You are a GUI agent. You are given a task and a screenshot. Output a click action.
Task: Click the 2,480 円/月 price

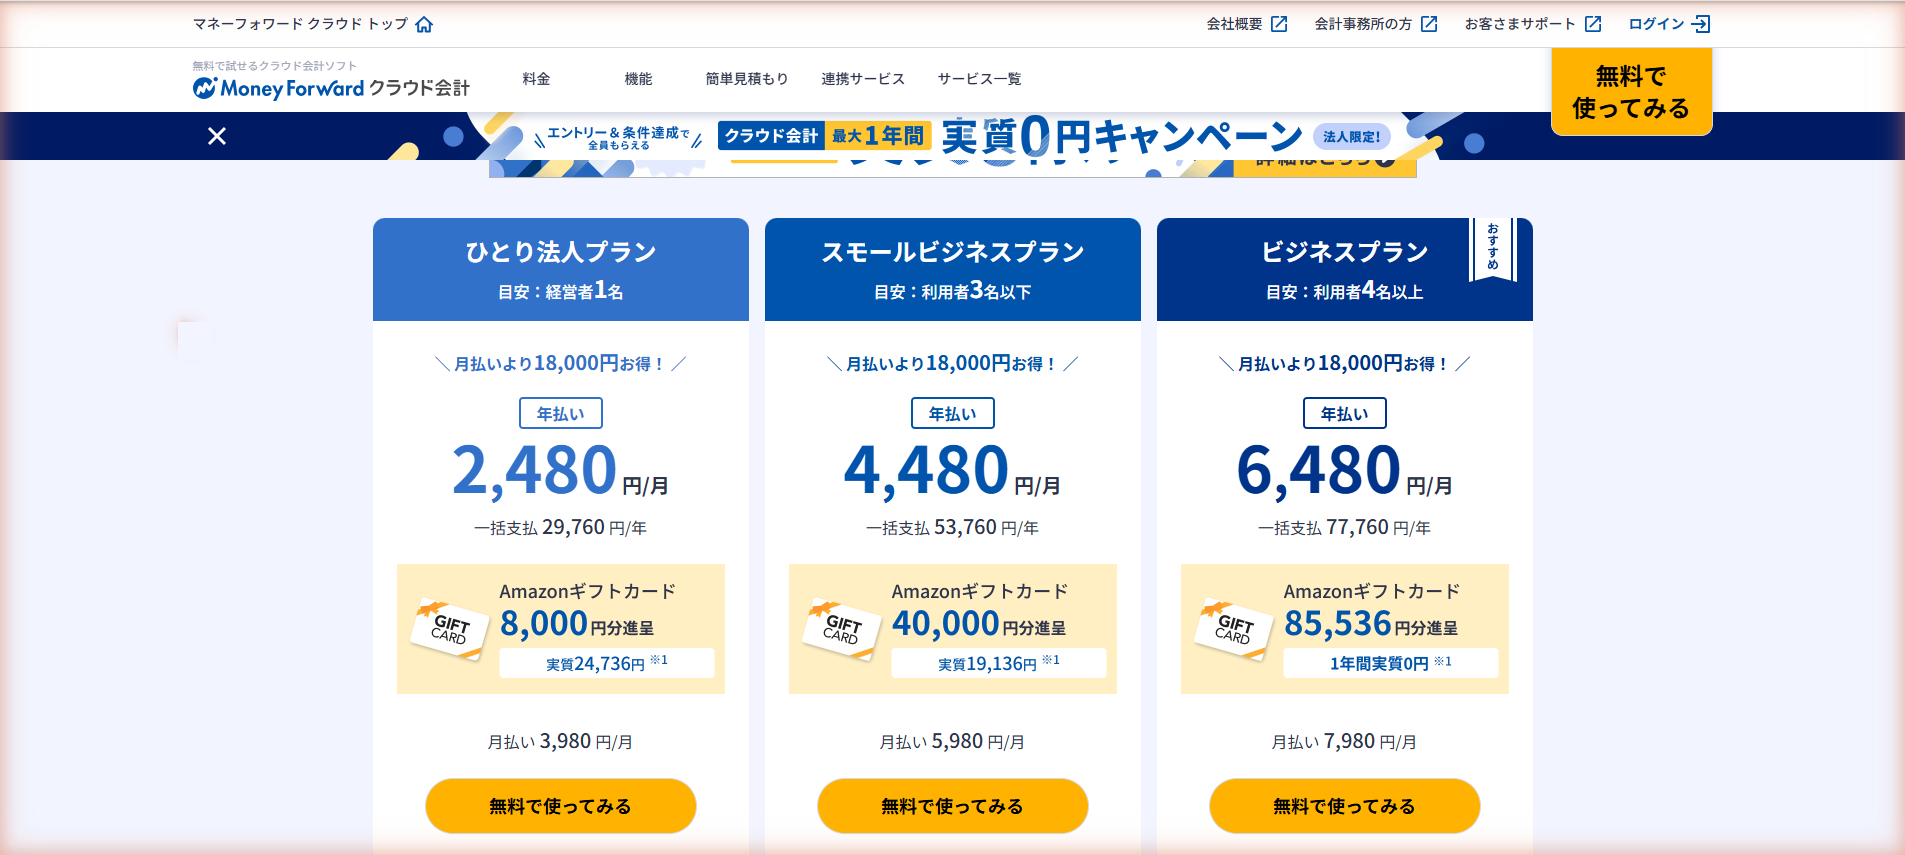560,471
